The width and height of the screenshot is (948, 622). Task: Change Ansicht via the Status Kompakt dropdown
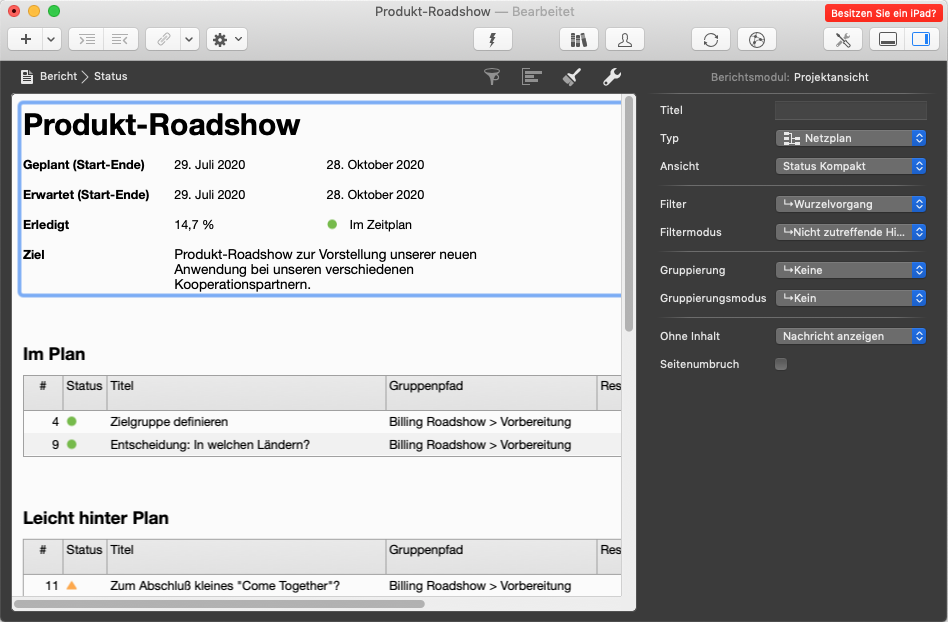click(x=850, y=166)
